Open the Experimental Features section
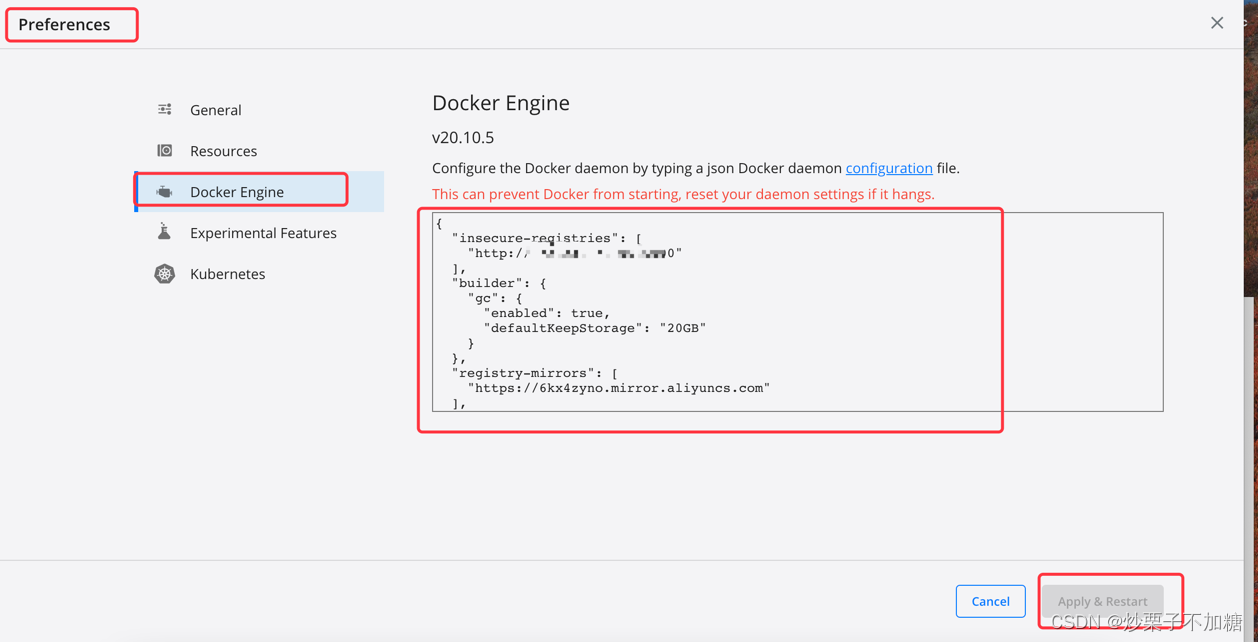Screen dimensions: 1258x642 tap(263, 232)
